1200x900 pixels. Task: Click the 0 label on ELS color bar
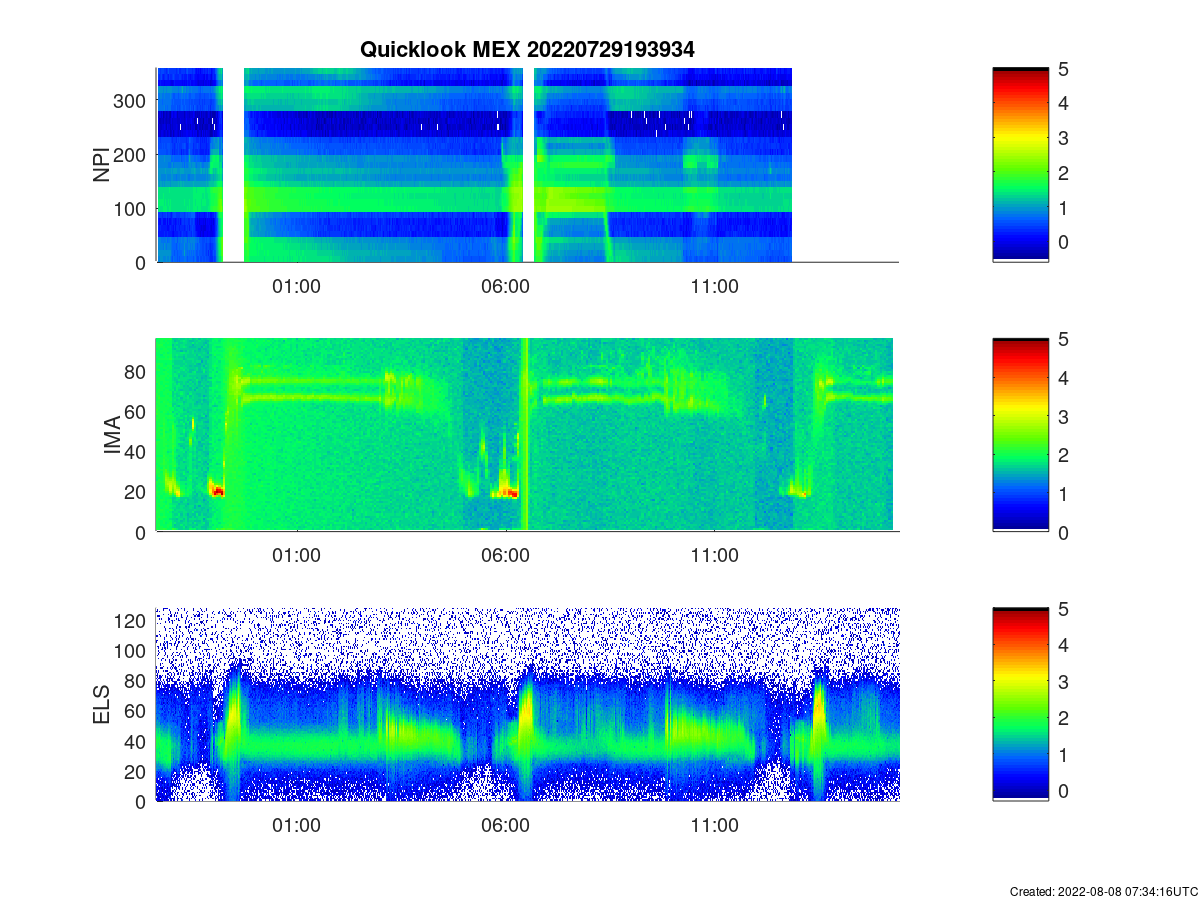click(1065, 790)
